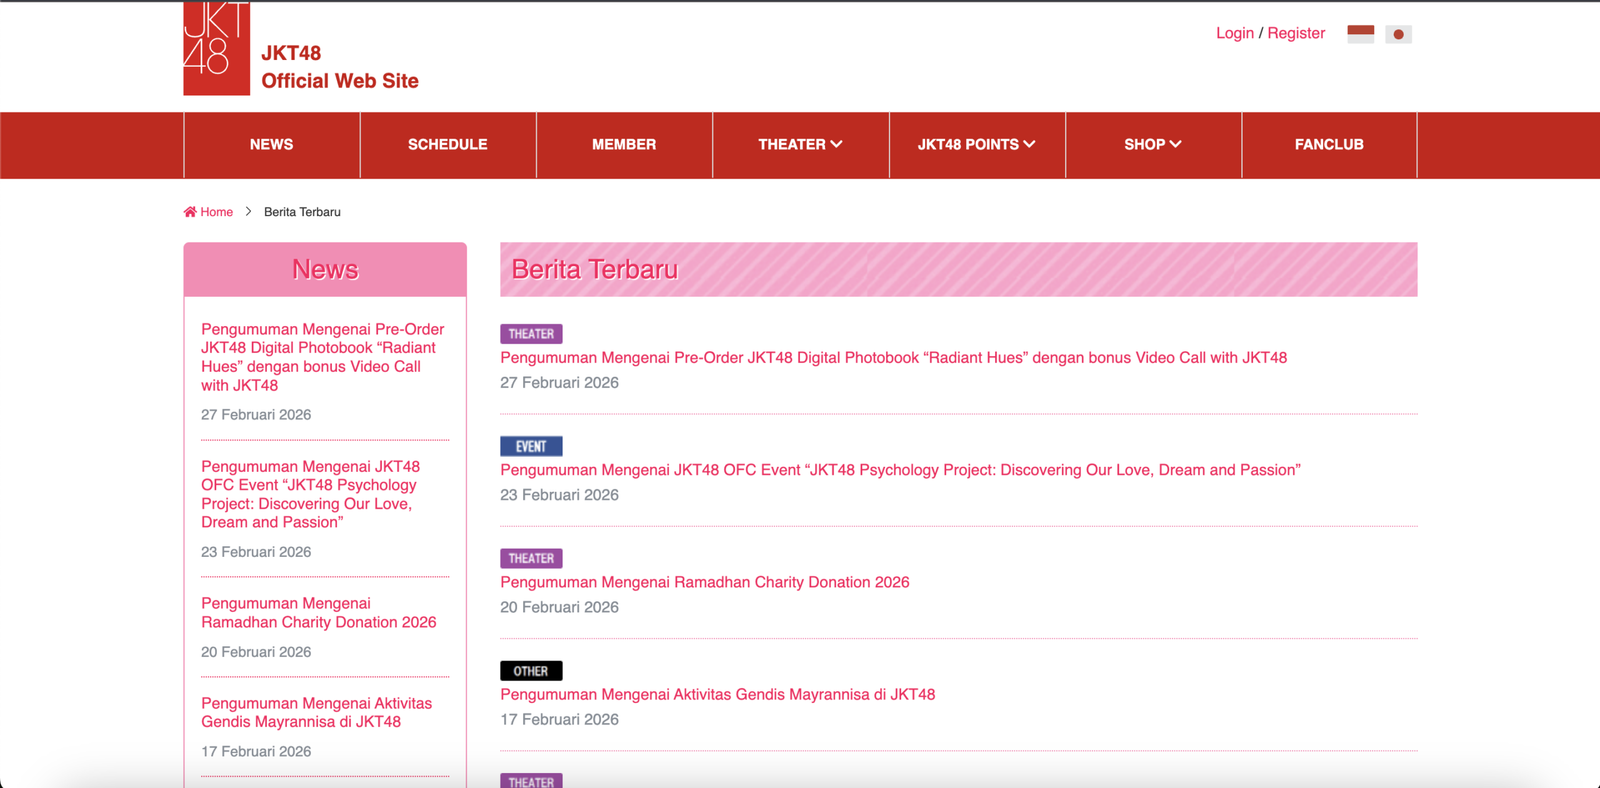Click THEATER tag above Ramadhan Charity article
The image size is (1600, 788).
[x=531, y=558]
